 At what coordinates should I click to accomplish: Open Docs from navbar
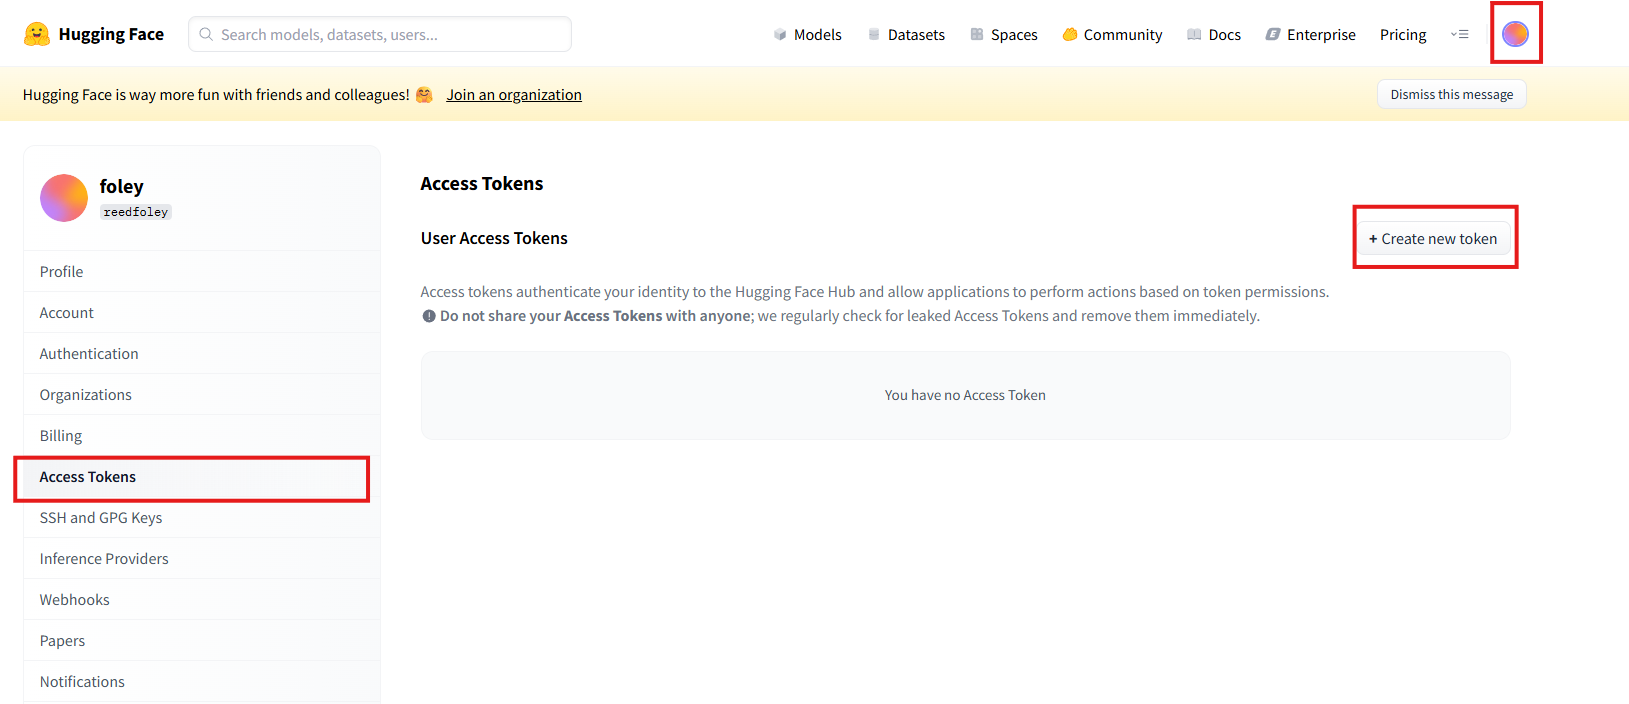(x=1214, y=34)
